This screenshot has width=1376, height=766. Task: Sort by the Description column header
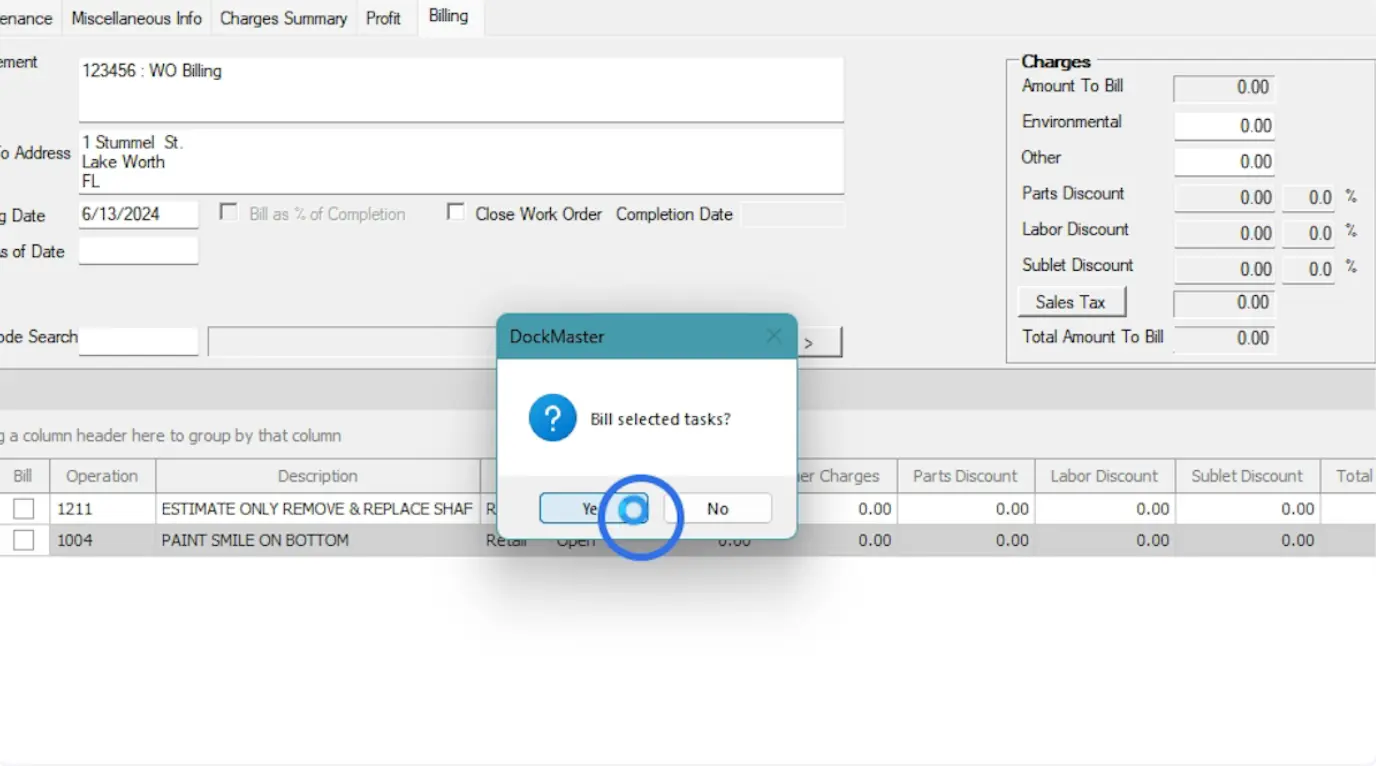tap(317, 476)
